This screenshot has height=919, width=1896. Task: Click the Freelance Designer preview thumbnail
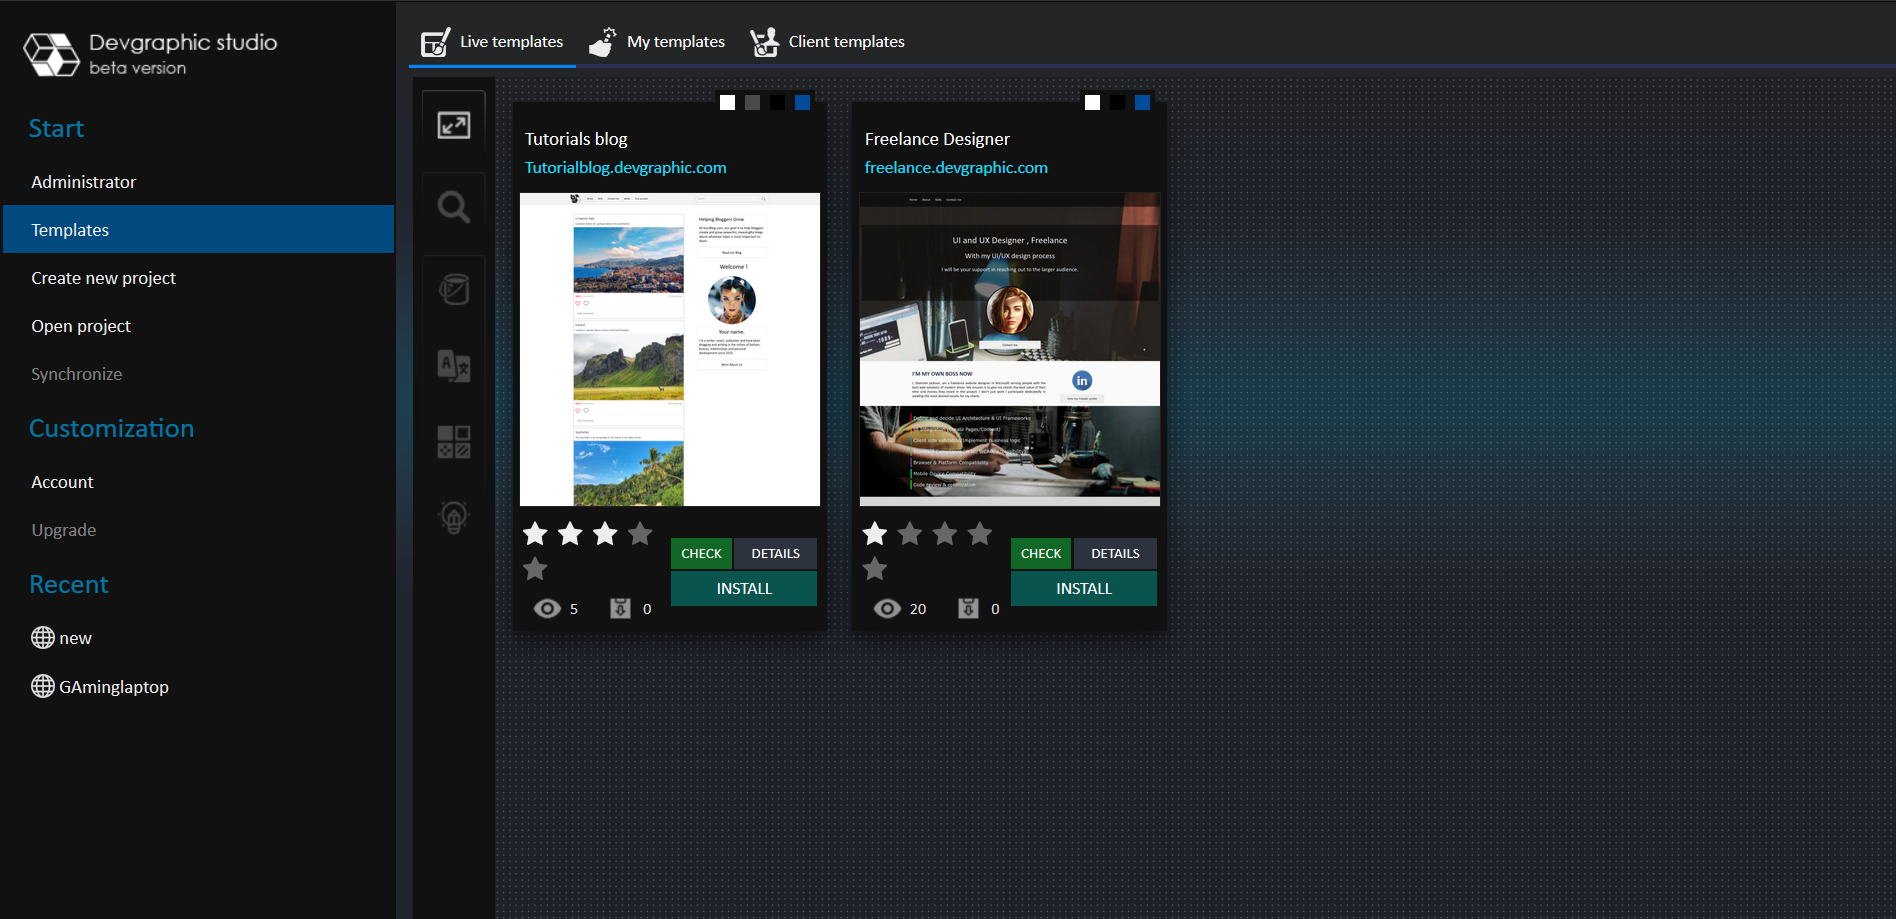(x=1010, y=349)
